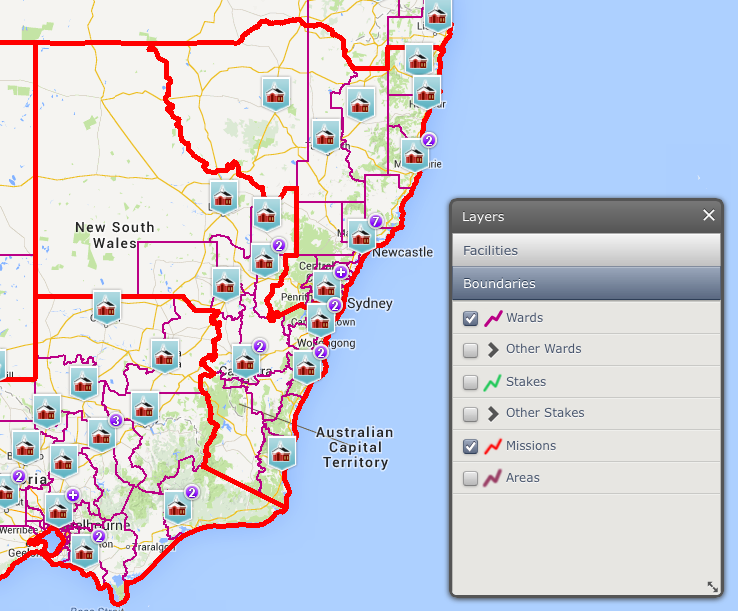Viewport: 738px width, 611px height.
Task: Toggle the Wards checkbox
Action: point(470,318)
